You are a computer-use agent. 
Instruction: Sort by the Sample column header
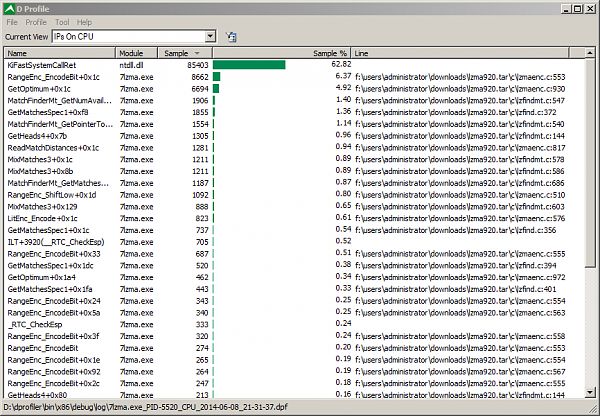pyautogui.click(x=185, y=53)
